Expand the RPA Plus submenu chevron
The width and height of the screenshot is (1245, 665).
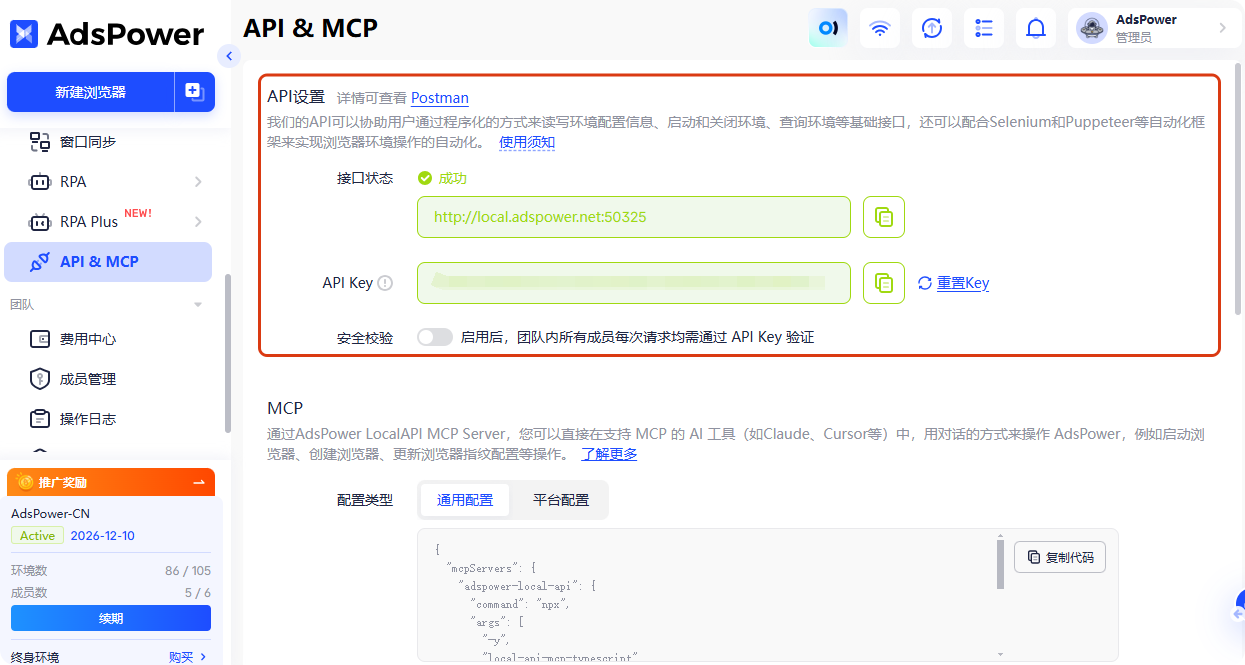pos(198,222)
